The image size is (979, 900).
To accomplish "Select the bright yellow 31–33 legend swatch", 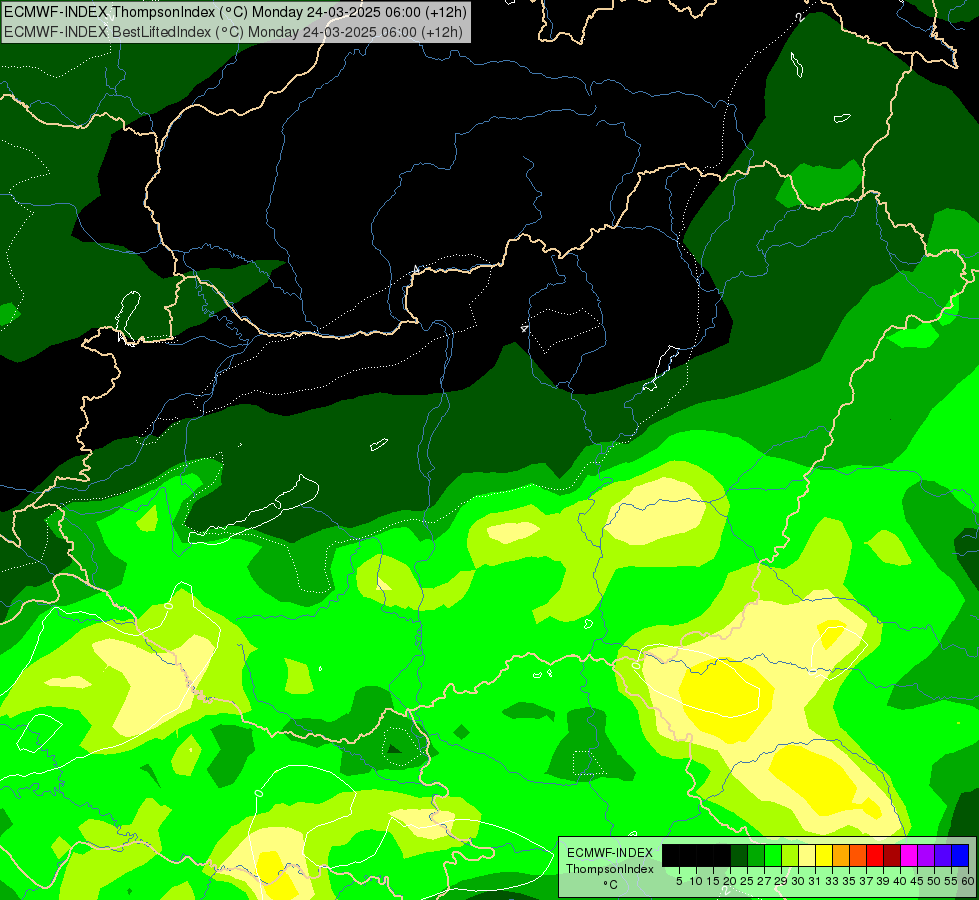I will click(824, 855).
